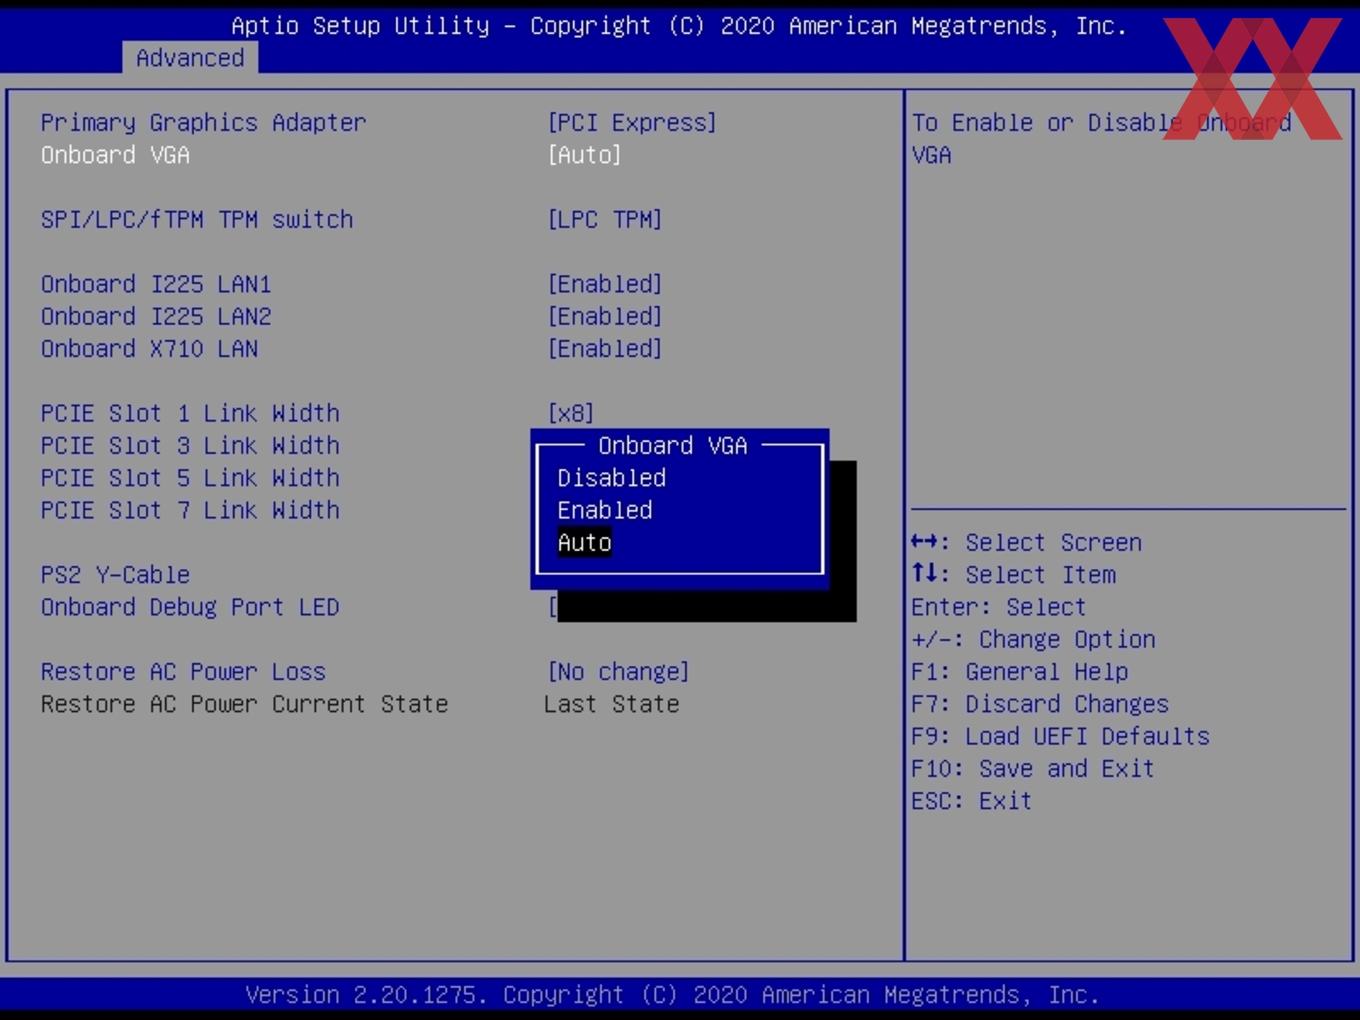Click the Onboard VGA popup title
Image resolution: width=1360 pixels, height=1020 pixels.
click(673, 446)
